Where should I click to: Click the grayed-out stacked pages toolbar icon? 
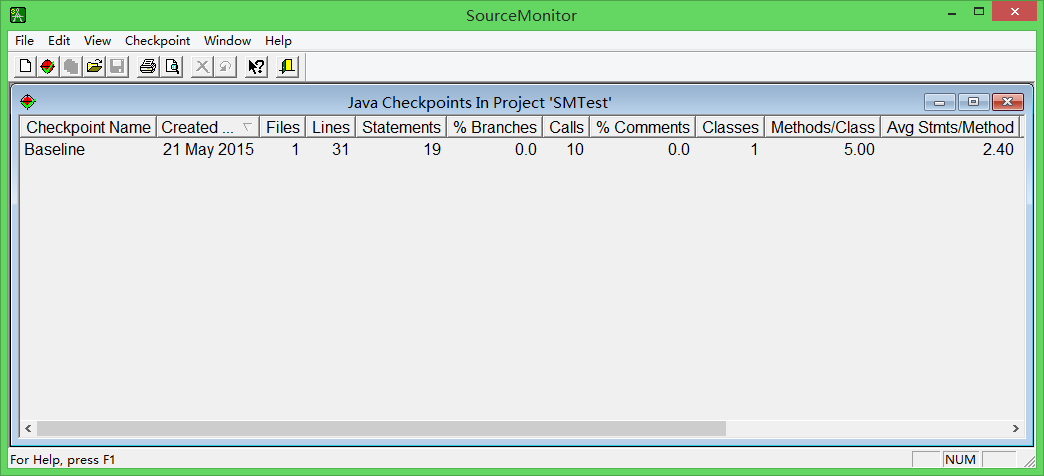71,67
